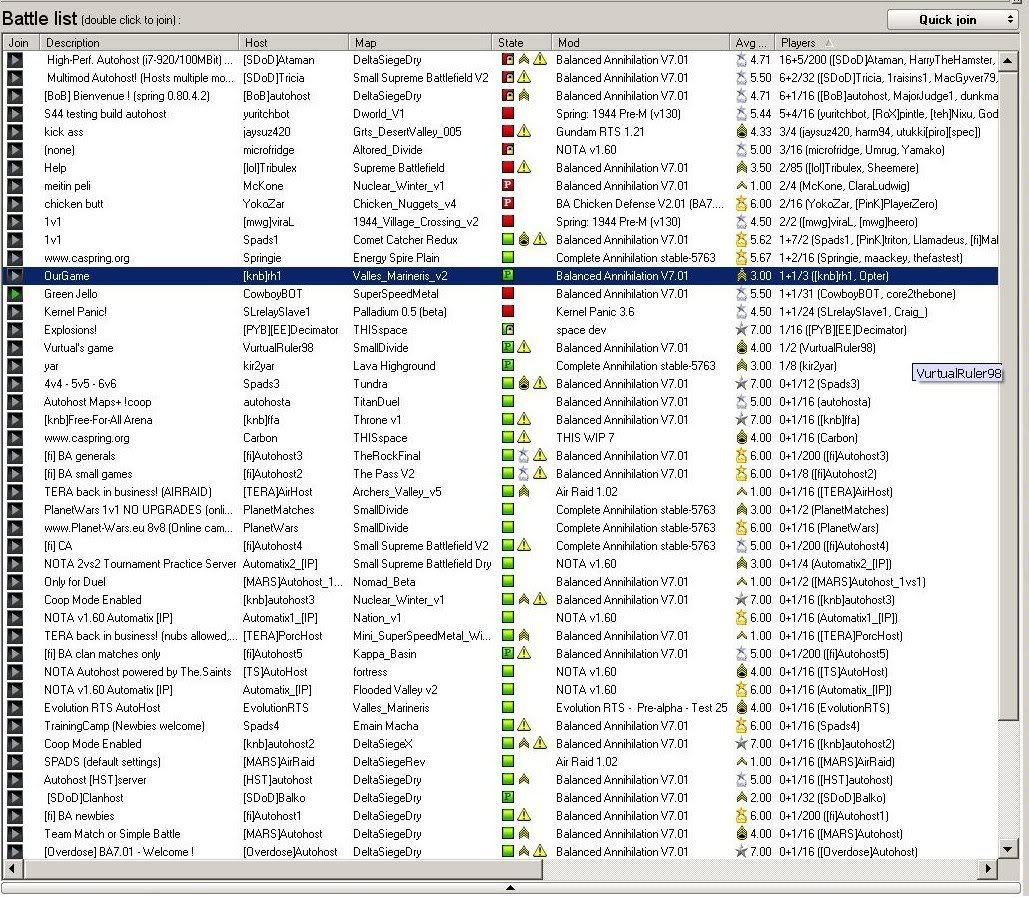
Task: Click horizontal scrollbar left arrow
Action: point(12,869)
